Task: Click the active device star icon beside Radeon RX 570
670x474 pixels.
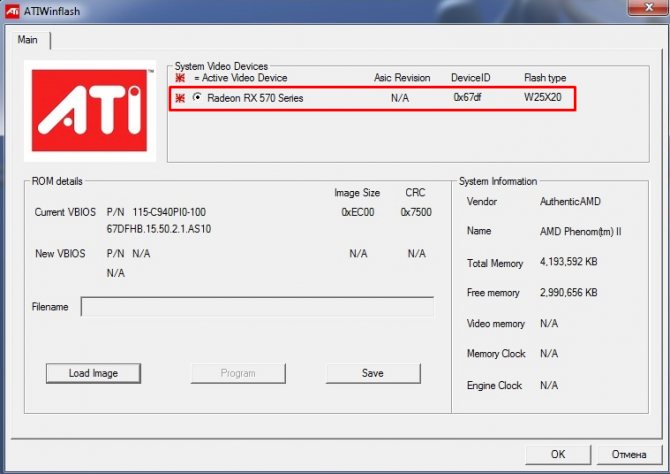Action: coord(180,98)
